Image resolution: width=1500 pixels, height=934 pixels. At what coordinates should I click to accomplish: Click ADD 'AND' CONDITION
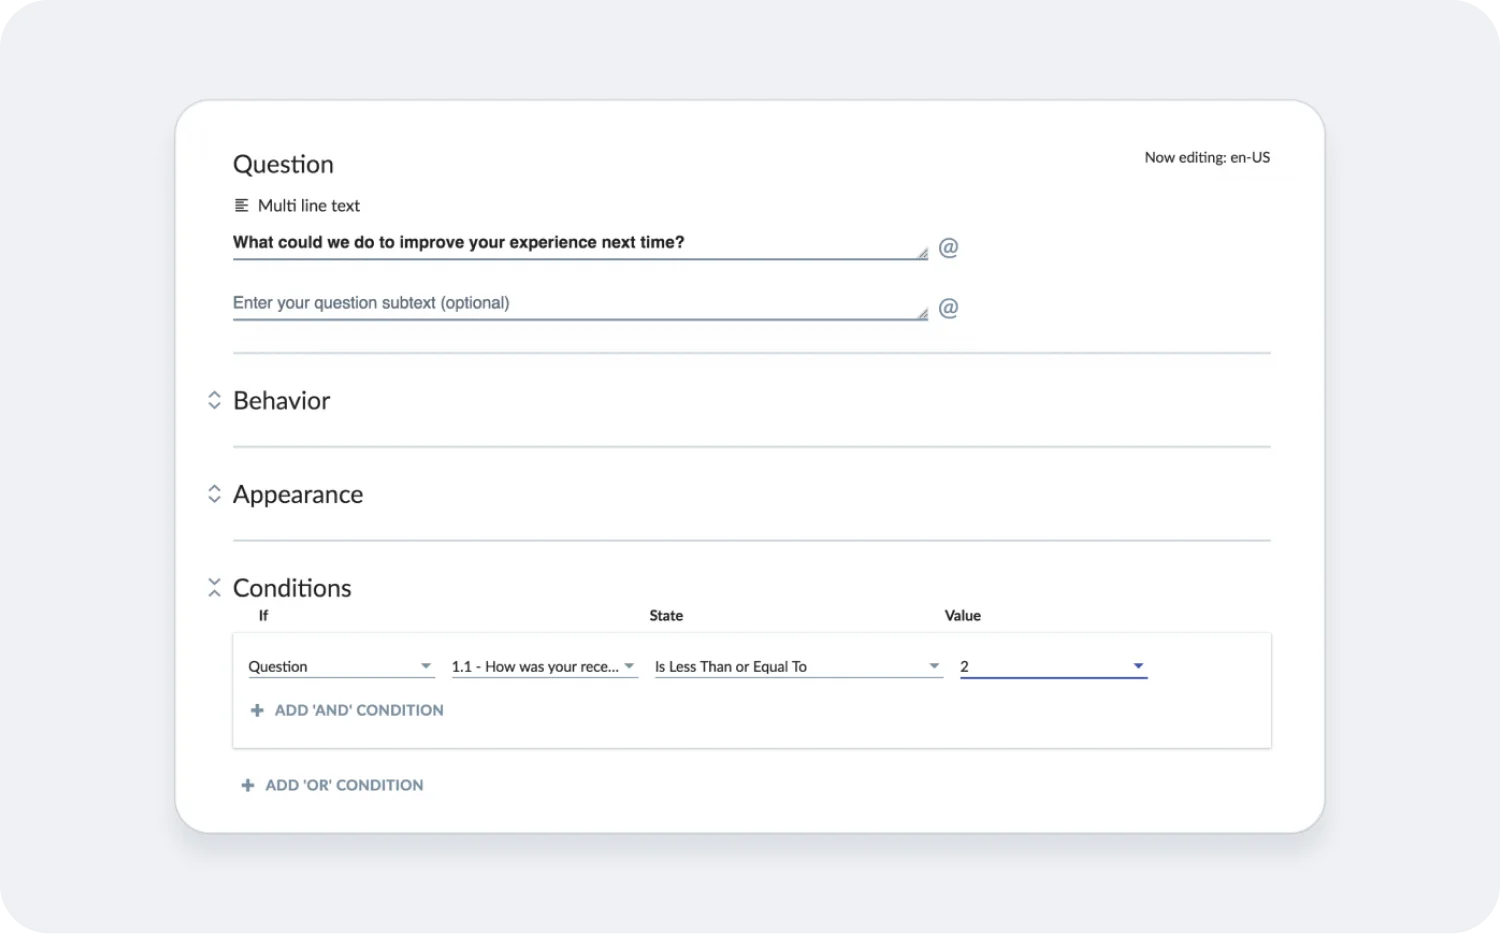coord(358,710)
